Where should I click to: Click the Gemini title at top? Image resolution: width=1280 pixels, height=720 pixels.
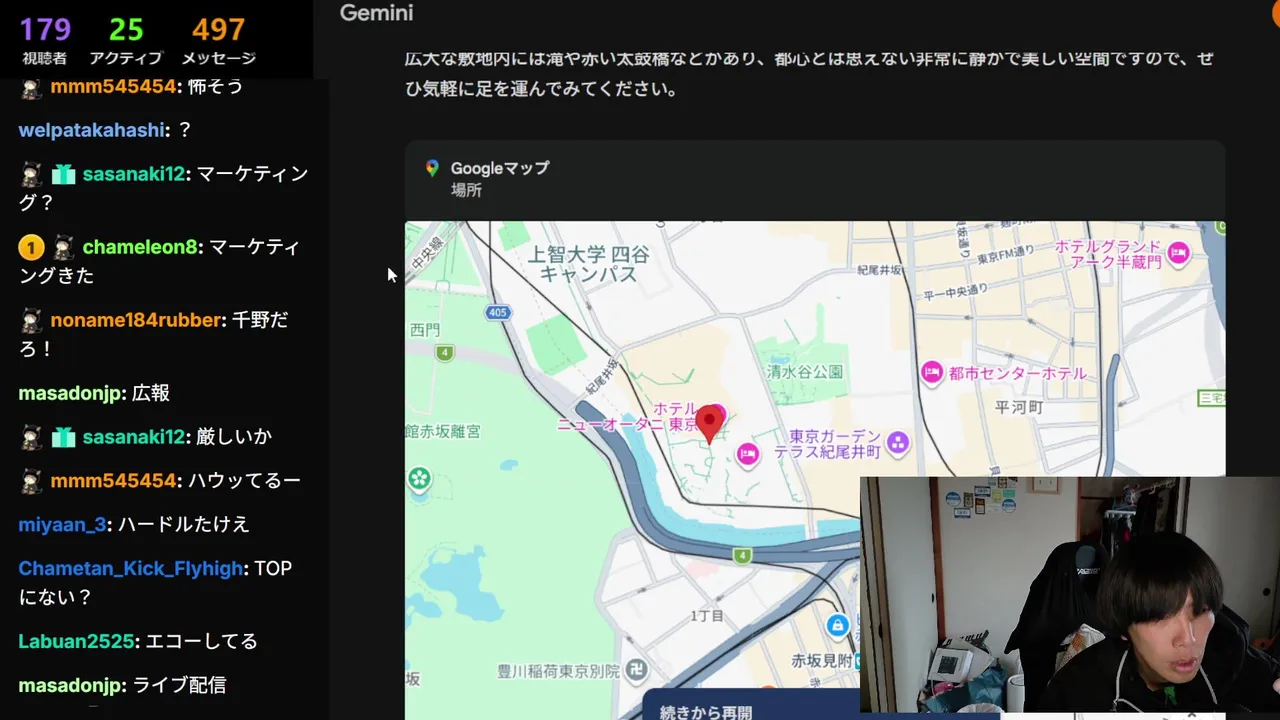click(x=376, y=13)
